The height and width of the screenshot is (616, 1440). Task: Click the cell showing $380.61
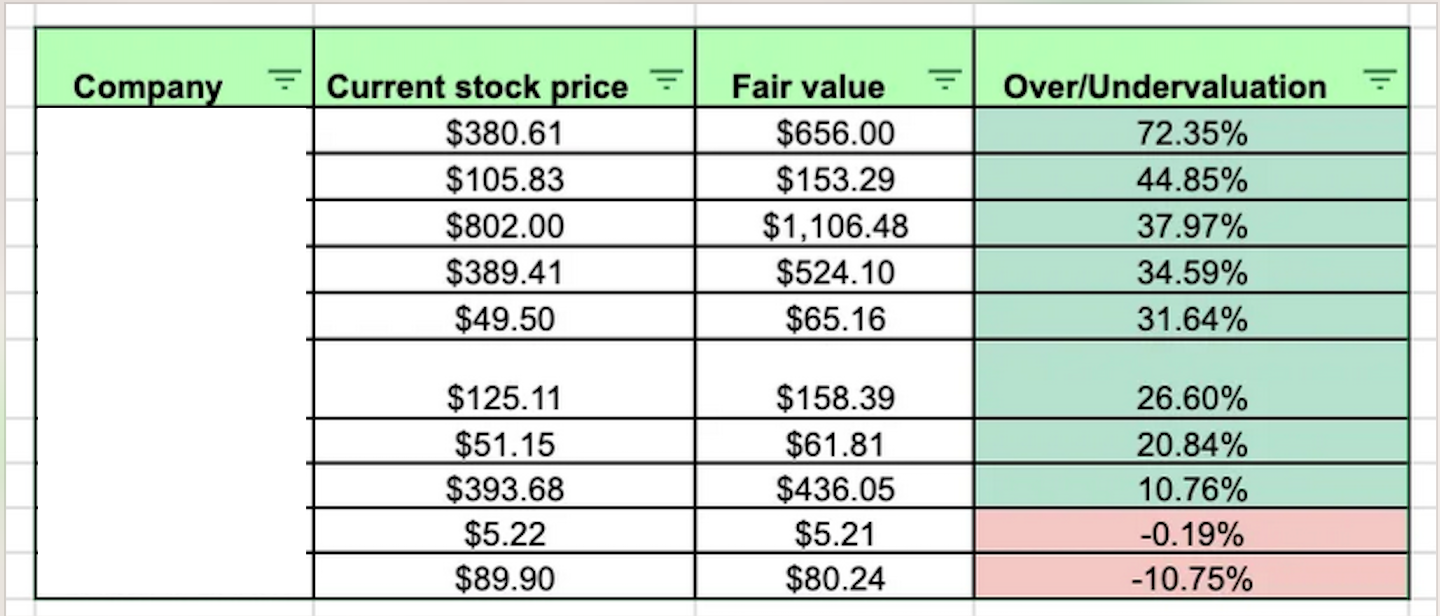[503, 132]
